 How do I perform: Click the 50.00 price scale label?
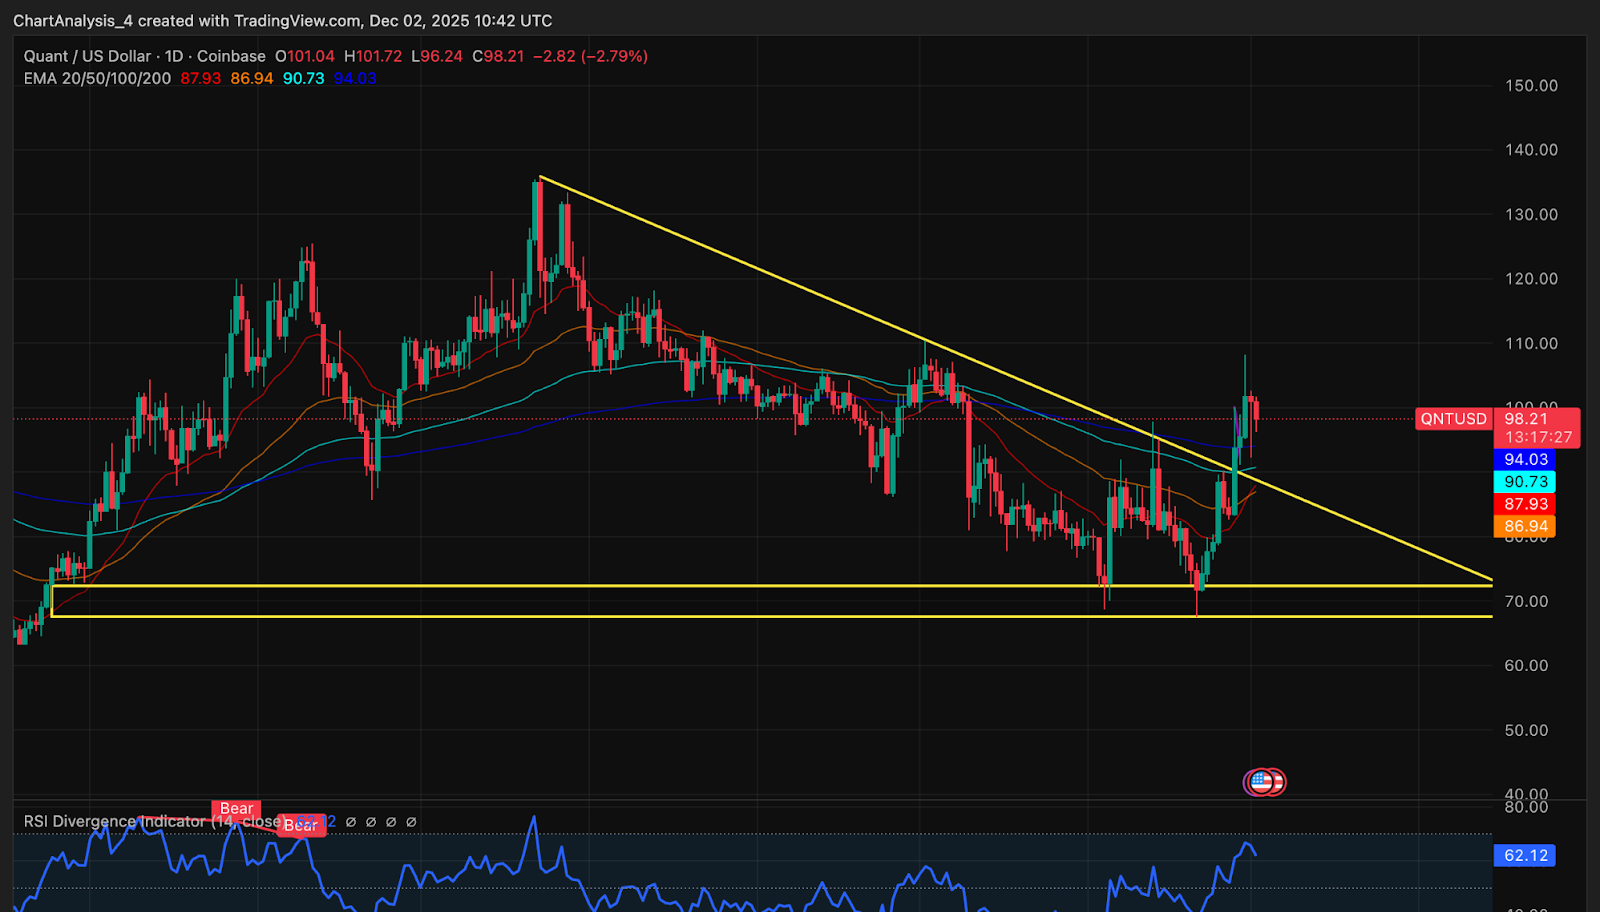(1526, 731)
